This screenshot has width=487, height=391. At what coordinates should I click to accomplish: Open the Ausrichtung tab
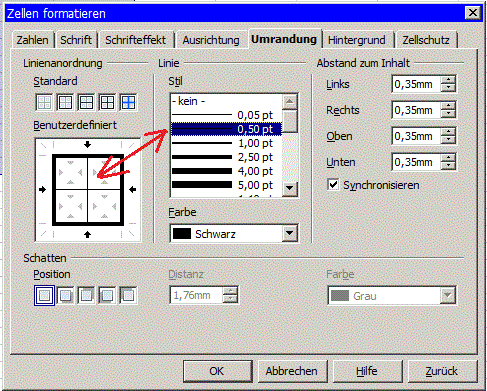click(x=211, y=40)
